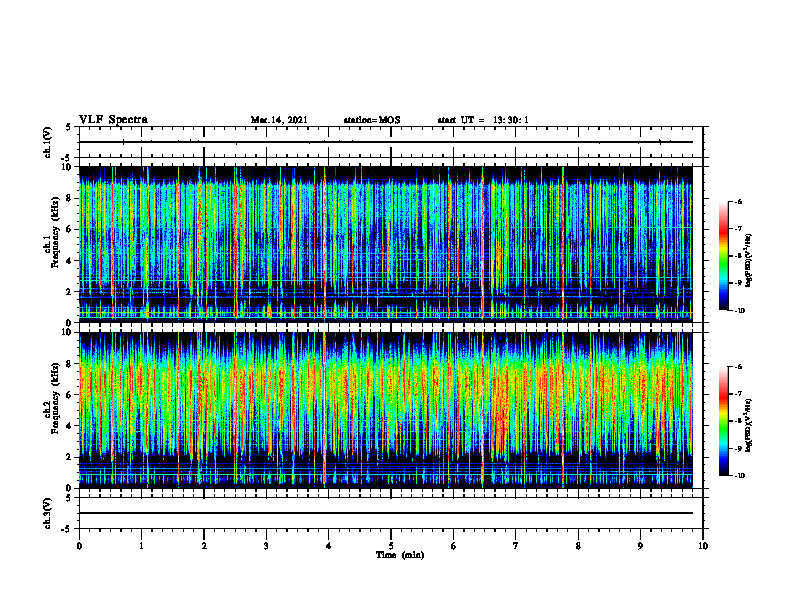Click time axis tick label 4

tap(329, 546)
